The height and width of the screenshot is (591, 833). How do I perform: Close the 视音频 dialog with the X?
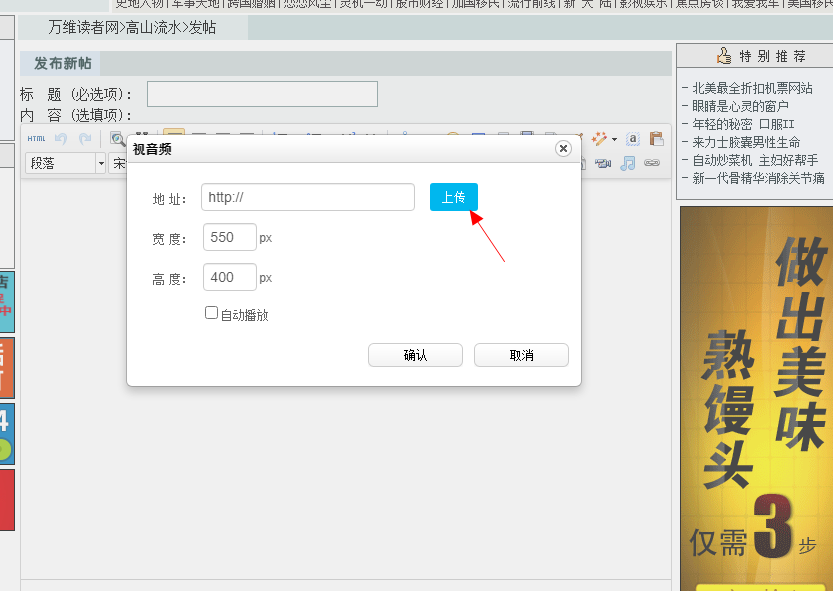point(563,148)
